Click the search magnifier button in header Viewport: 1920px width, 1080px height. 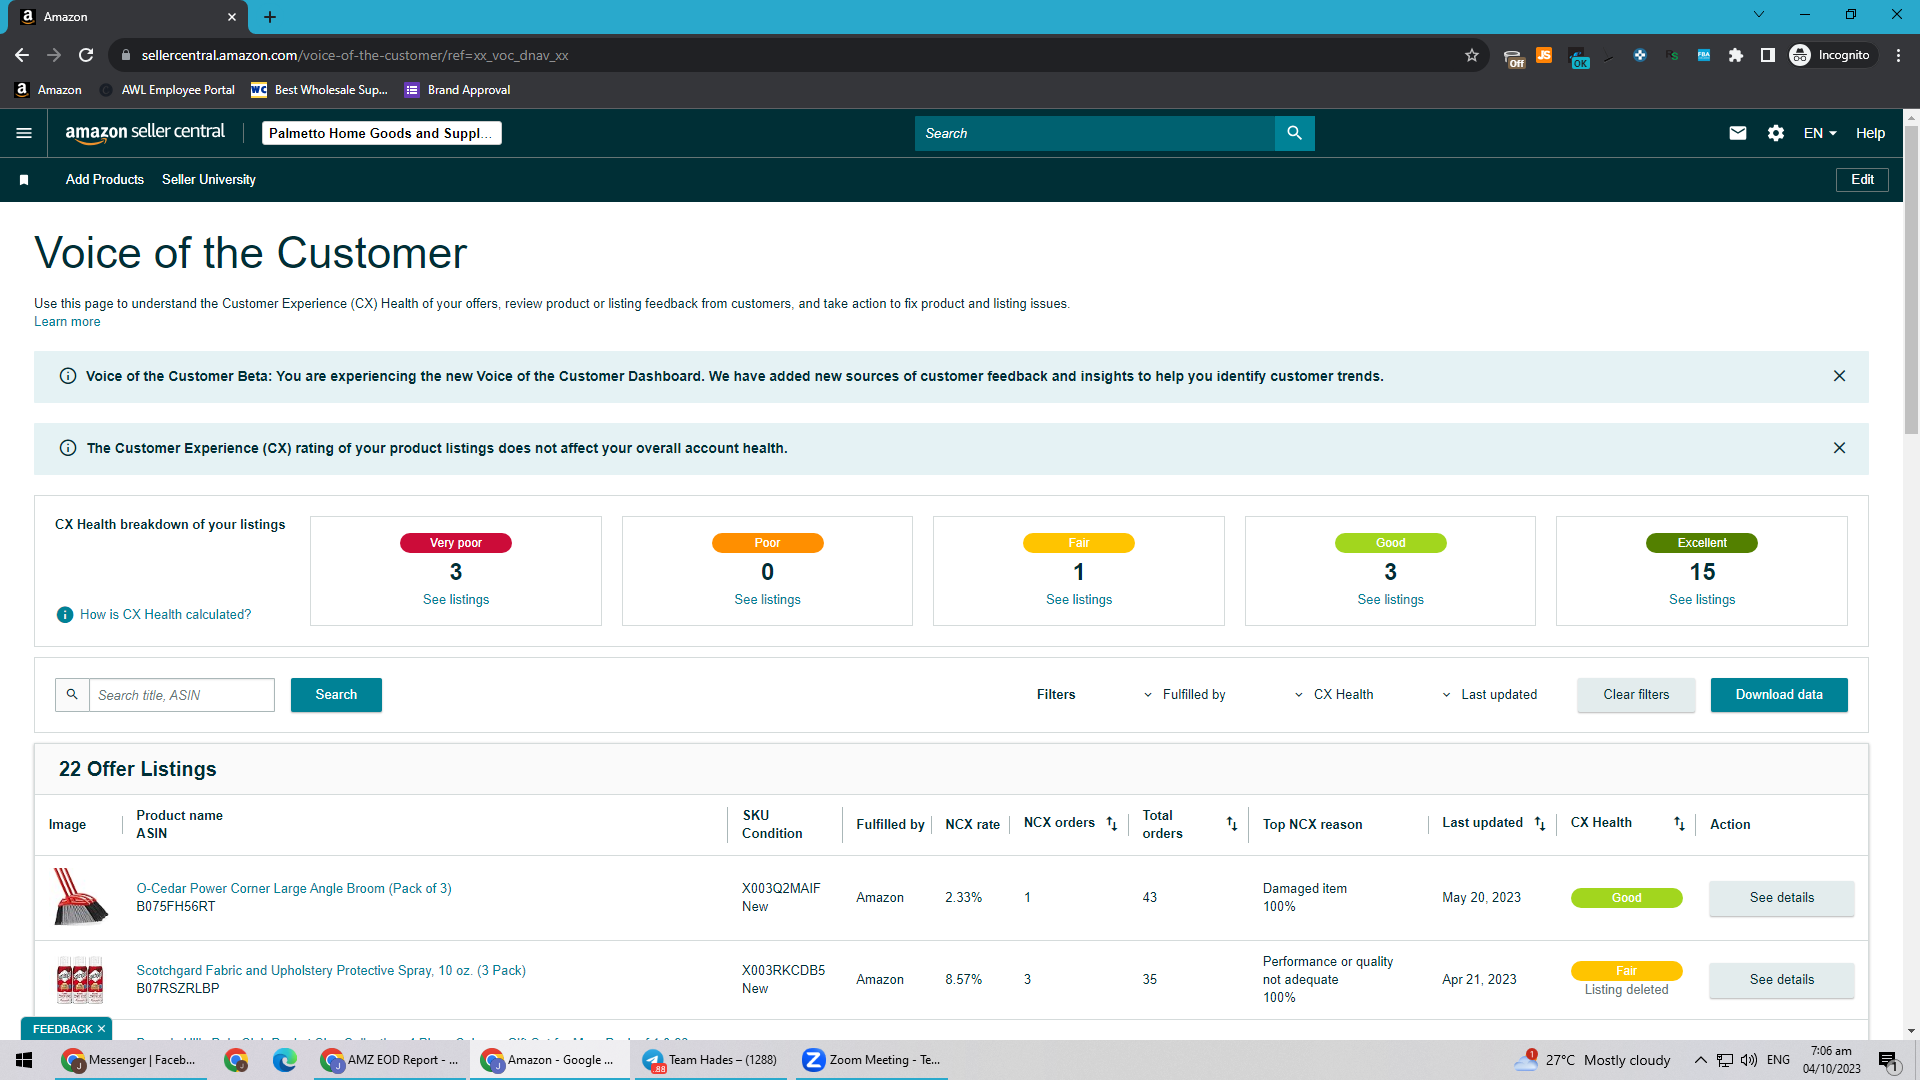click(1294, 133)
